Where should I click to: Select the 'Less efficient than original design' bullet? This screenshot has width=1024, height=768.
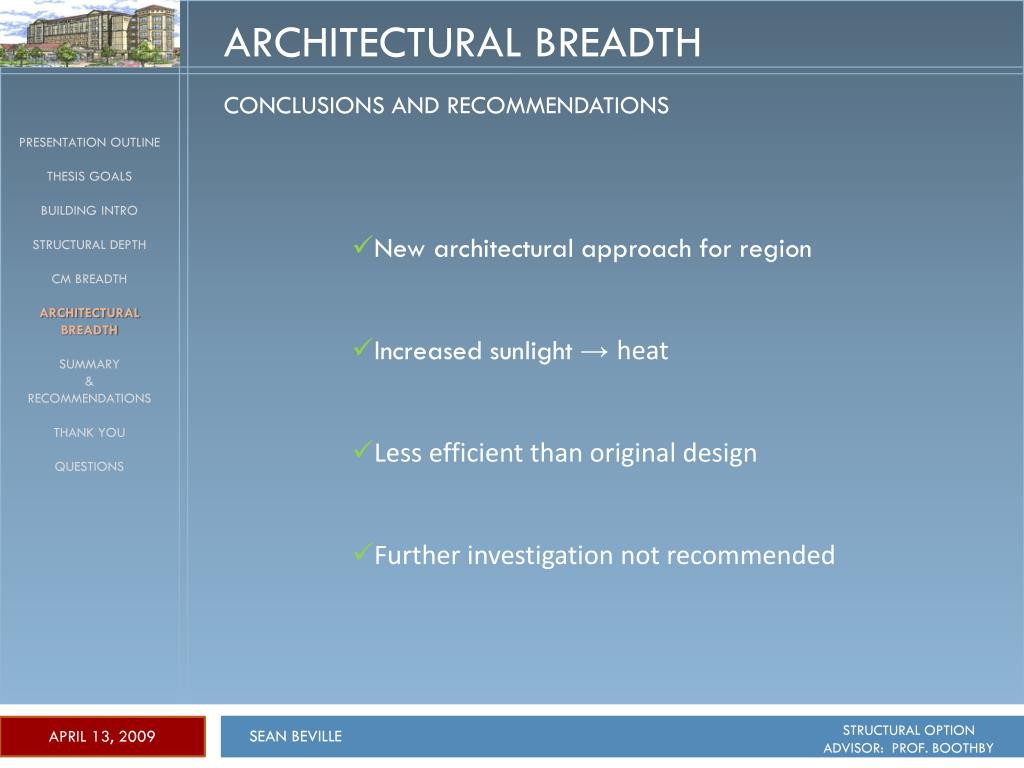(566, 453)
